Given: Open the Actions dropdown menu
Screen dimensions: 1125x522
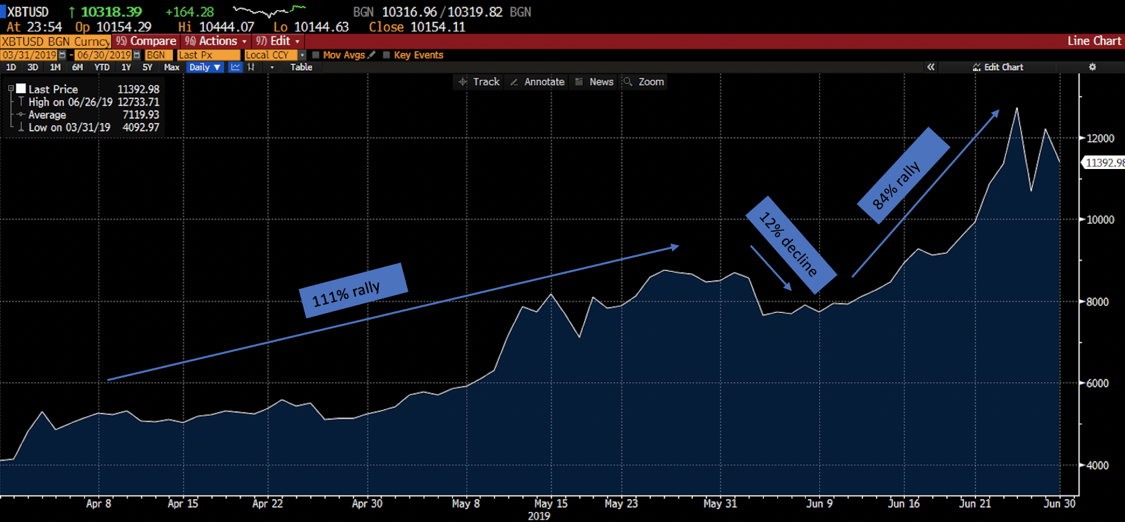Looking at the screenshot, I should pos(216,41).
